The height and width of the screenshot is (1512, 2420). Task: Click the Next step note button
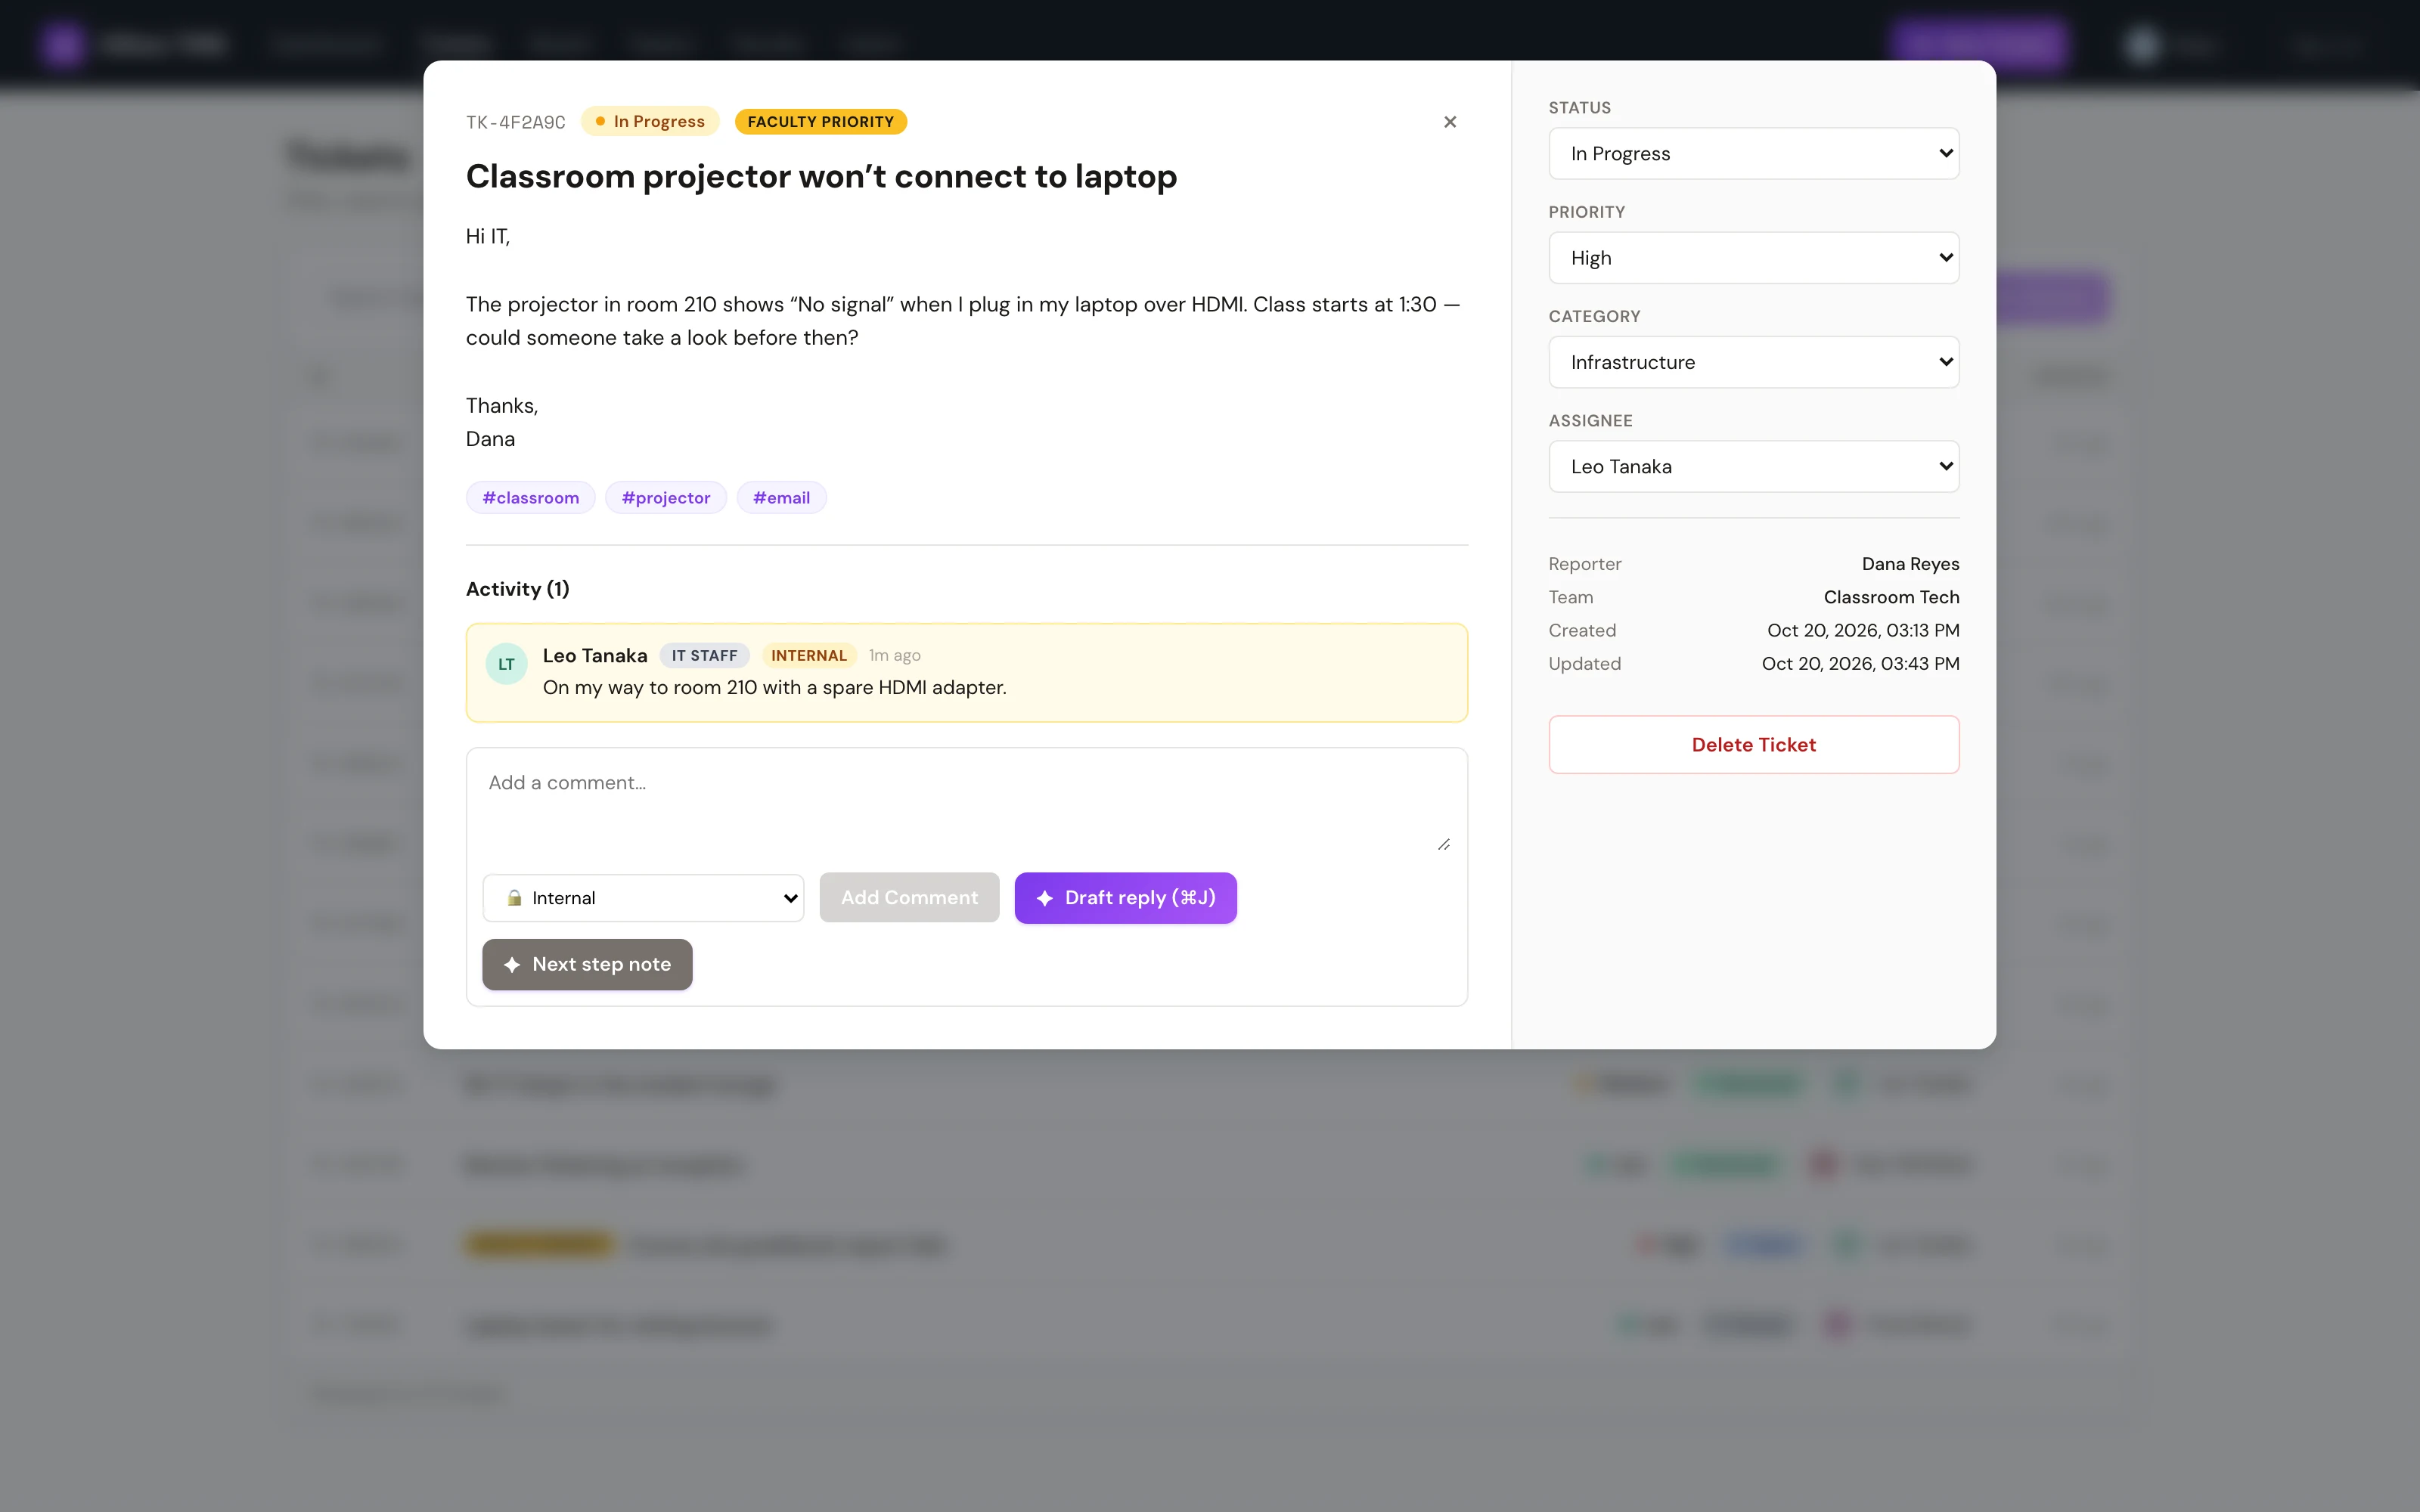pyautogui.click(x=587, y=965)
